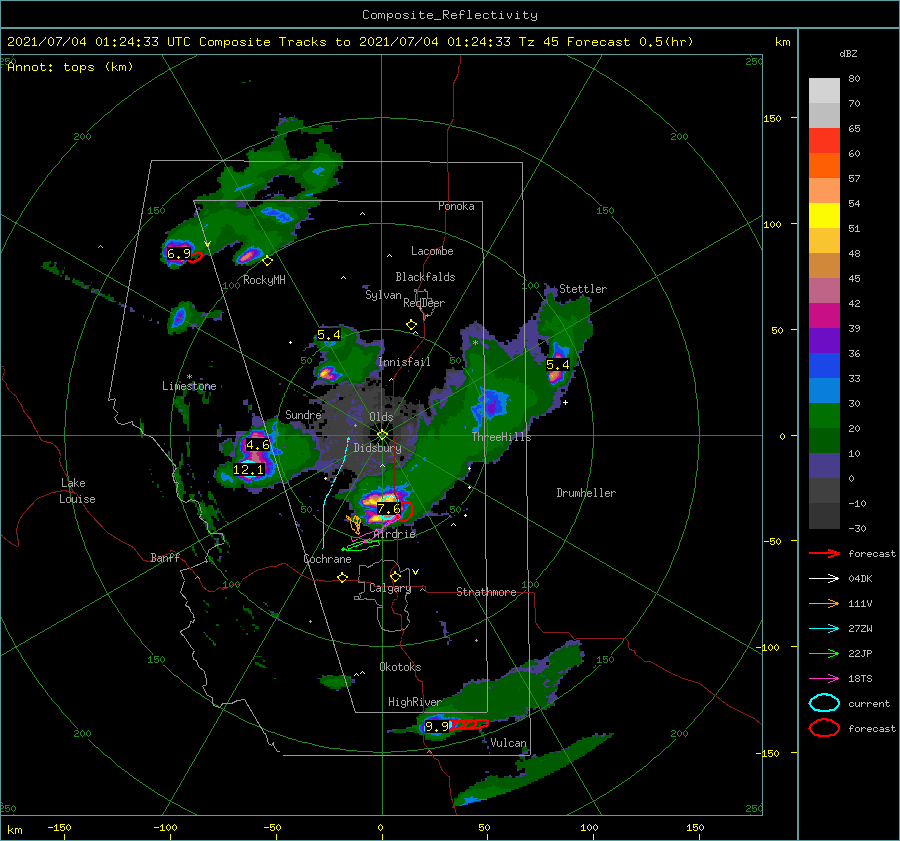Select the 5.4 storm label above Innisfail
Image resolution: width=900 pixels, height=841 pixels.
click(329, 335)
